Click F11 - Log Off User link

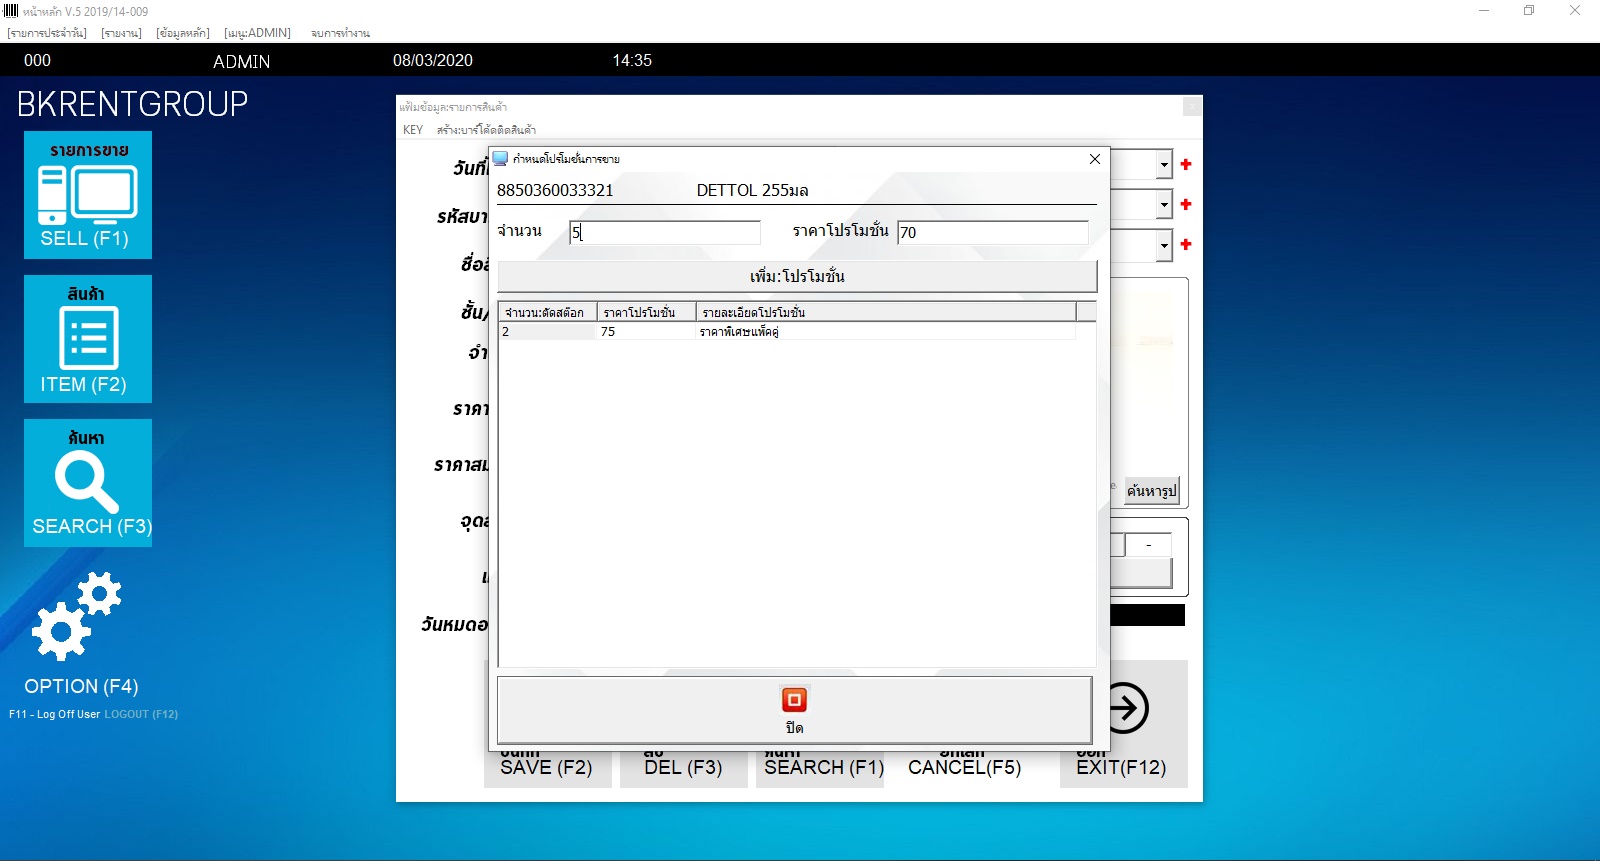(55, 714)
